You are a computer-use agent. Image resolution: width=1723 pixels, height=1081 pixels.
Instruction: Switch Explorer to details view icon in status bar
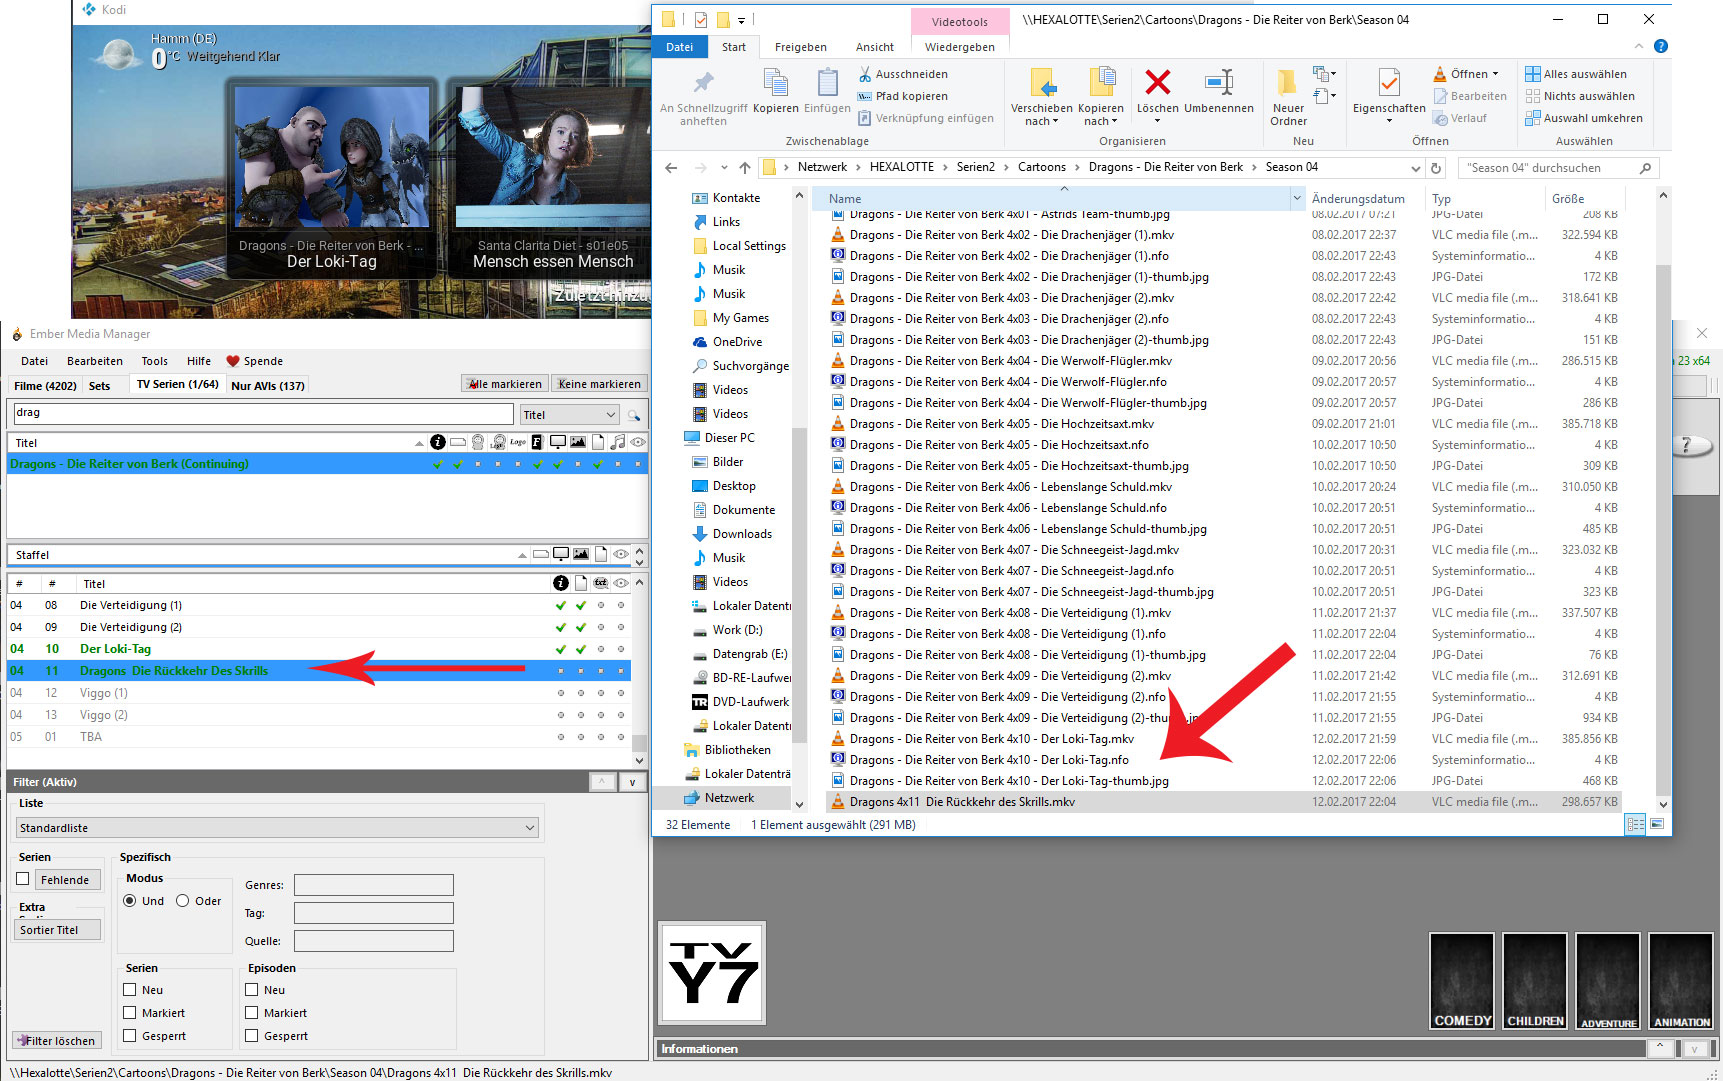click(x=1635, y=824)
